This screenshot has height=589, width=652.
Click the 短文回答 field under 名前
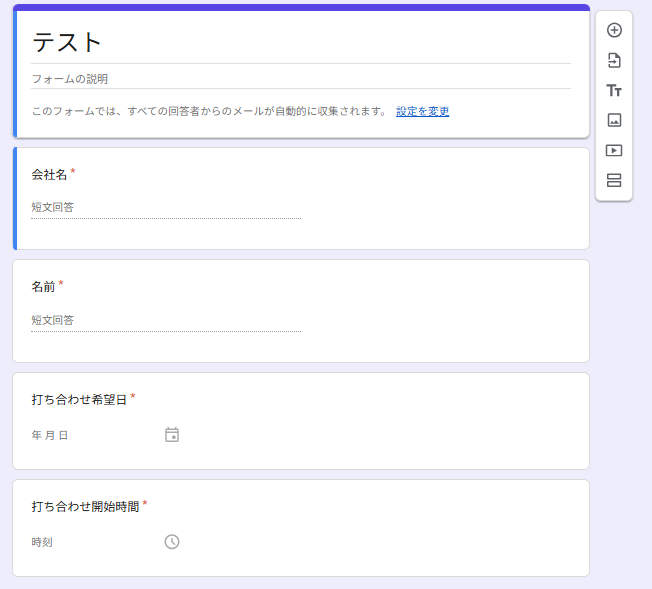[x=166, y=321]
